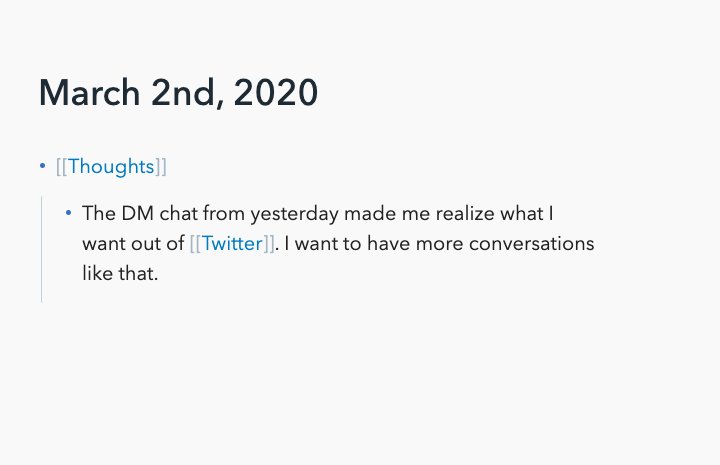Open the [[Thoughts]] page link
Image resolution: width=720 pixels, height=465 pixels.
pyautogui.click(x=111, y=167)
